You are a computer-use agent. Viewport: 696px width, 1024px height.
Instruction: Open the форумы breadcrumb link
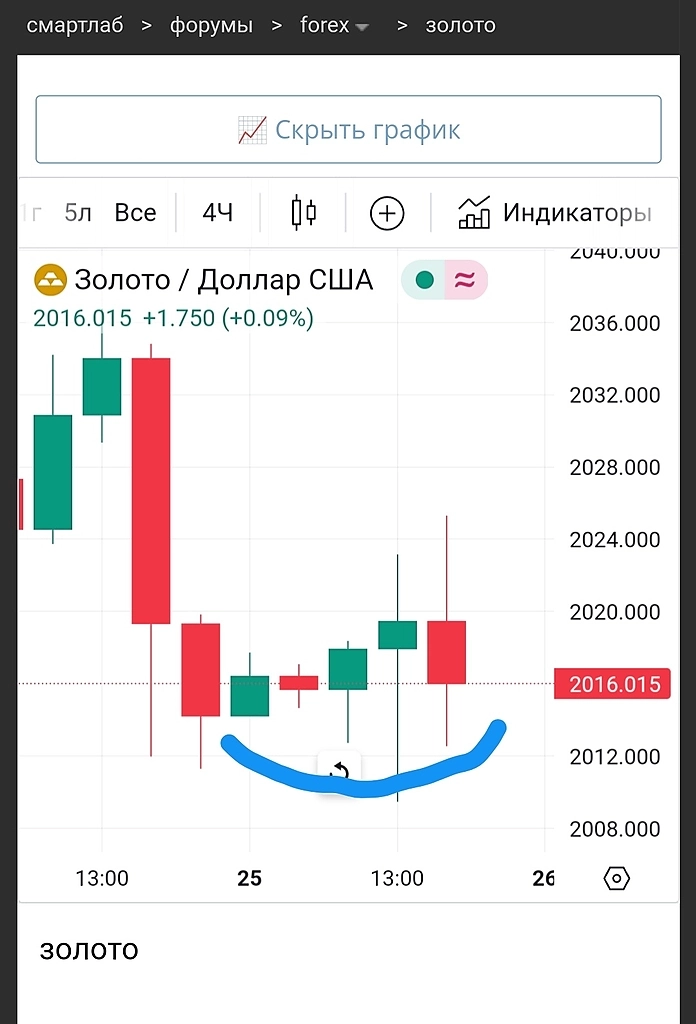pos(211,25)
